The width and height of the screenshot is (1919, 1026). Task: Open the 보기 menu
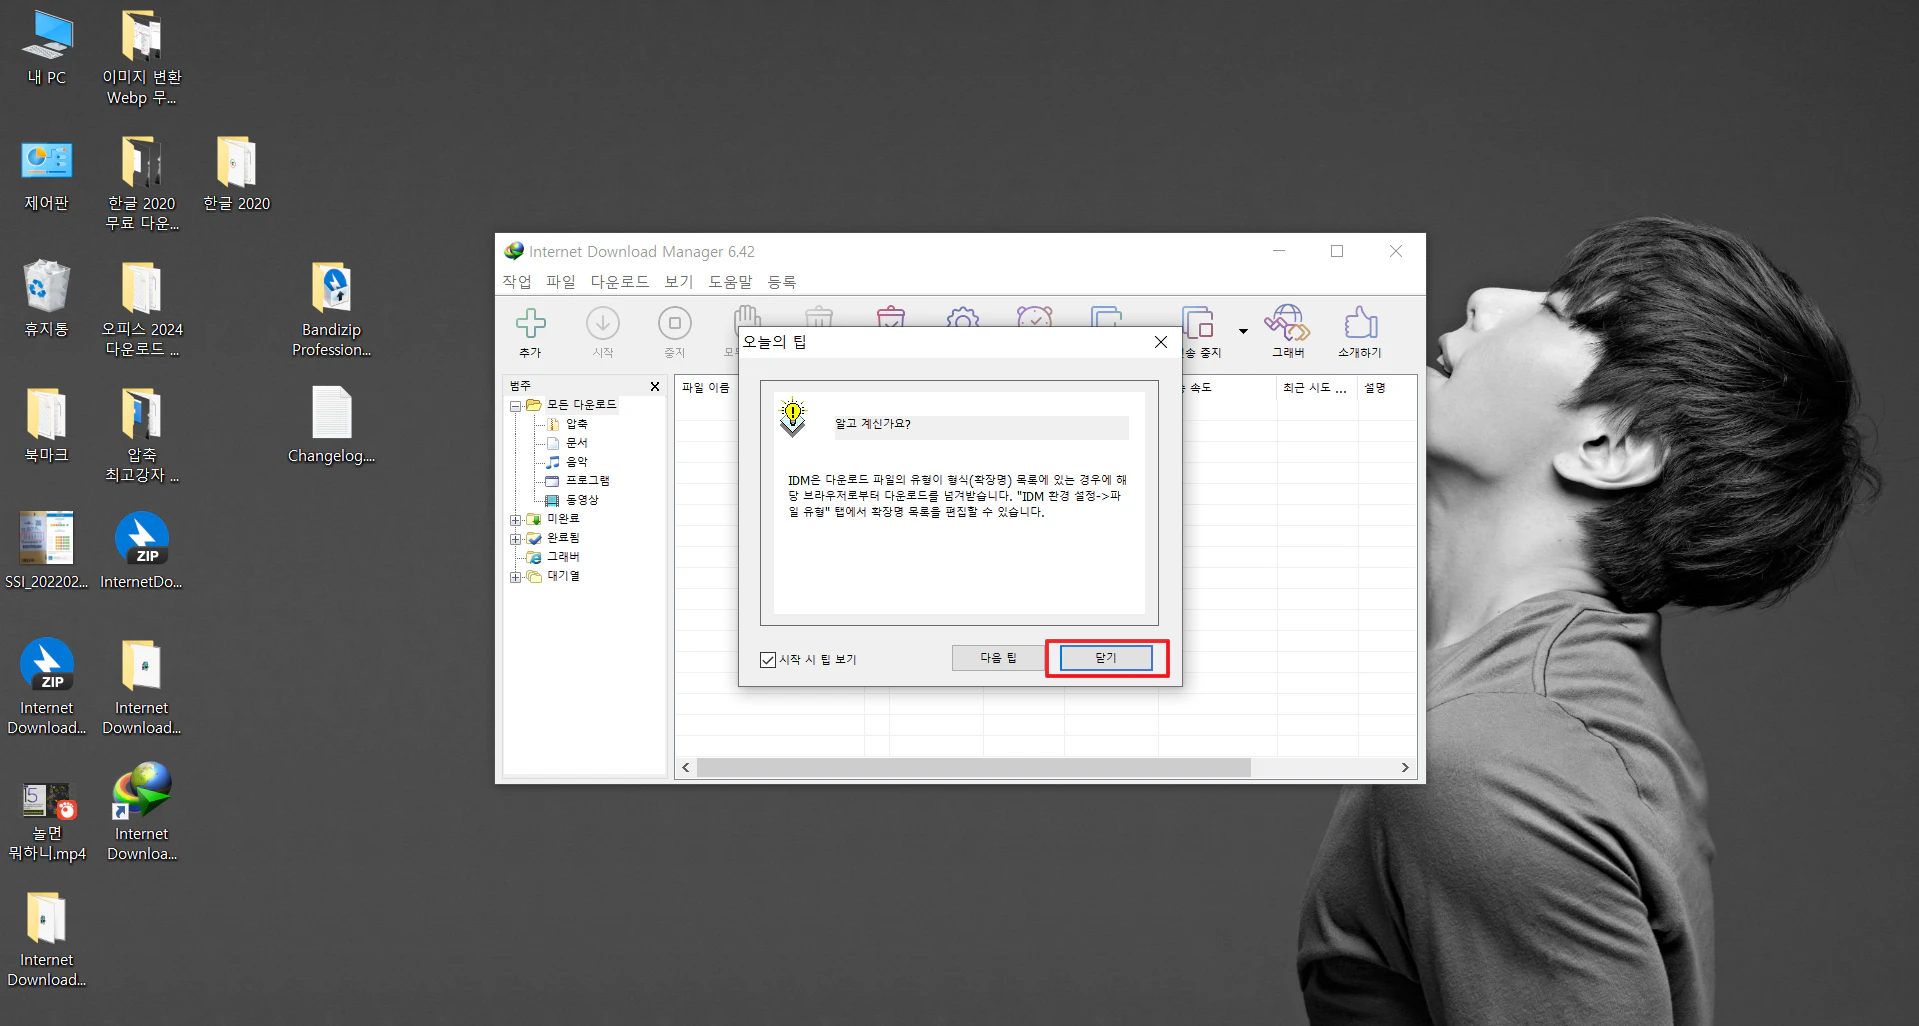[679, 282]
